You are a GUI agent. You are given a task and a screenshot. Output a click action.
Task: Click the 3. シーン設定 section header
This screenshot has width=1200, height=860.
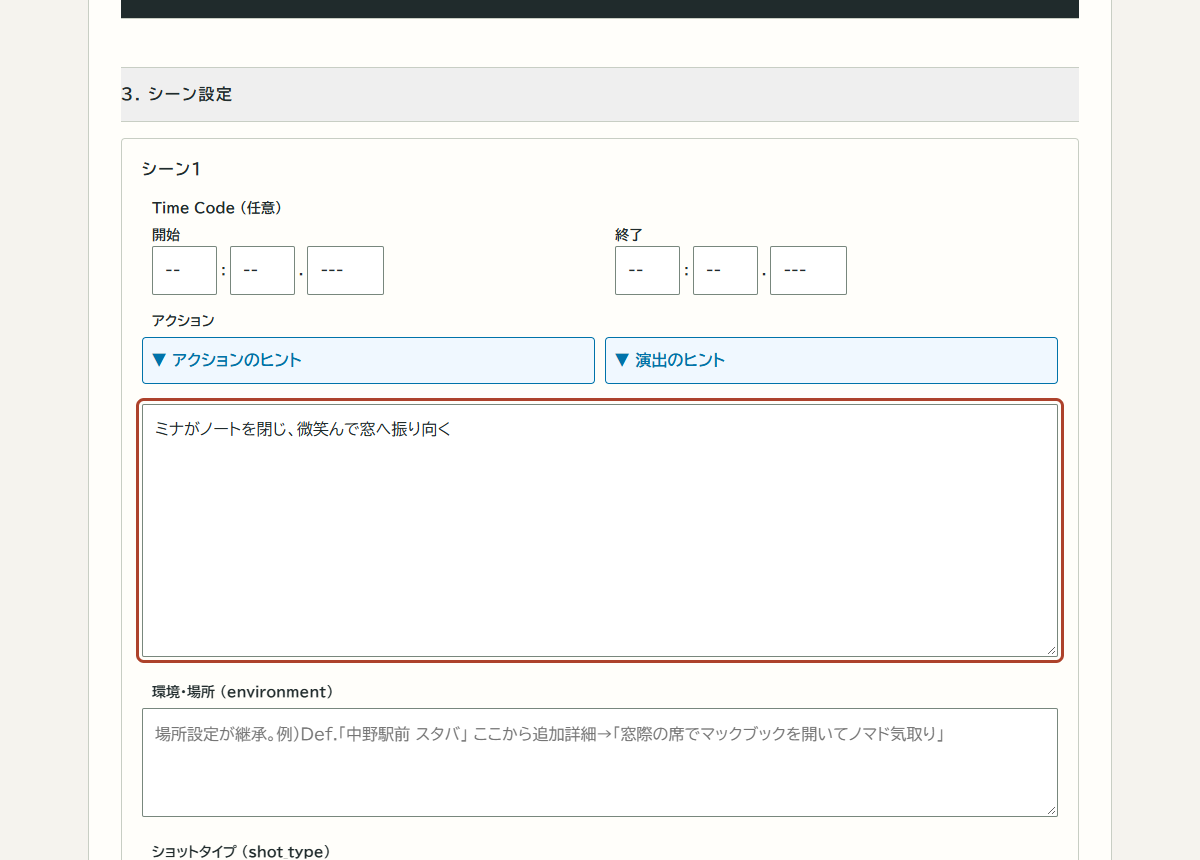point(600,94)
